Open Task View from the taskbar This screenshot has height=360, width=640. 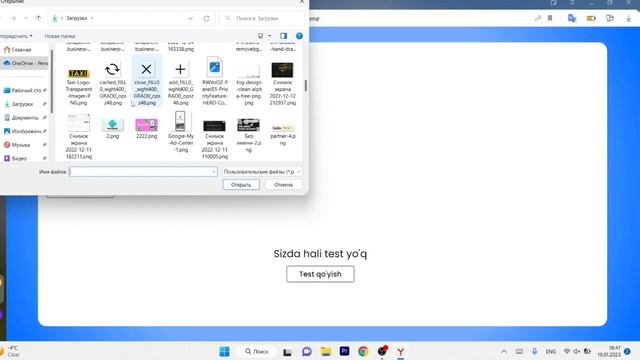pos(287,352)
